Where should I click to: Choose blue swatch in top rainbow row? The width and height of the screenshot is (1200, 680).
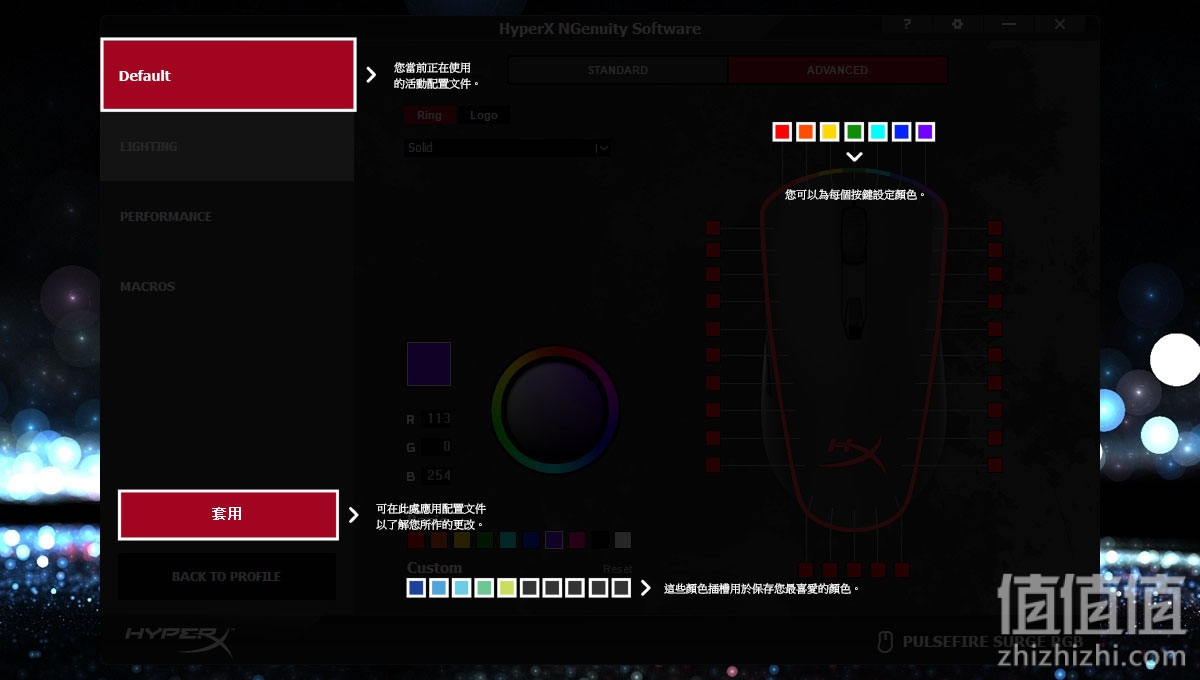902,132
